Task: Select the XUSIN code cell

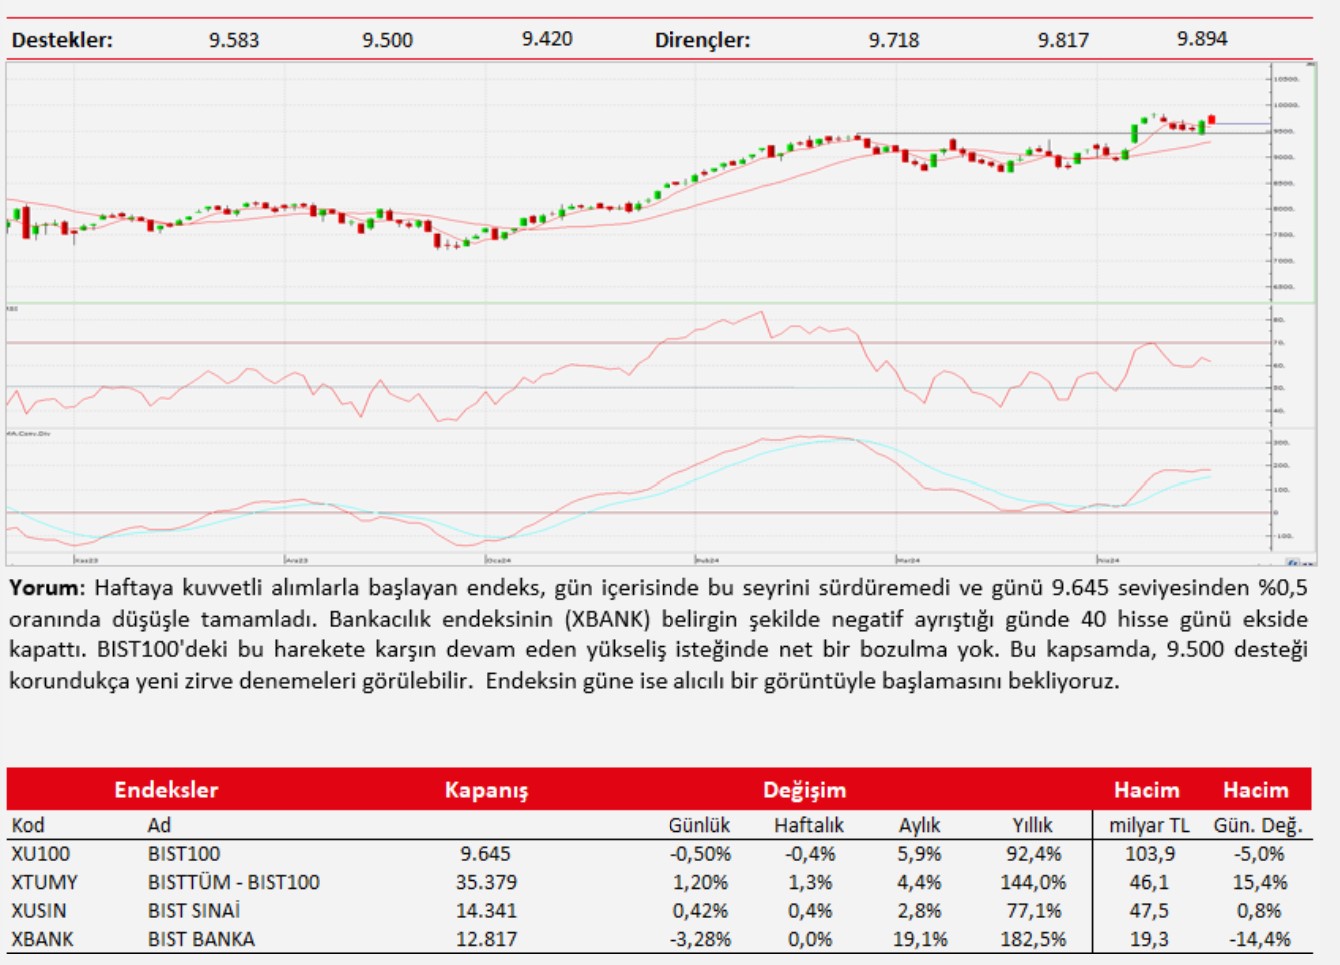Action: pos(39,911)
